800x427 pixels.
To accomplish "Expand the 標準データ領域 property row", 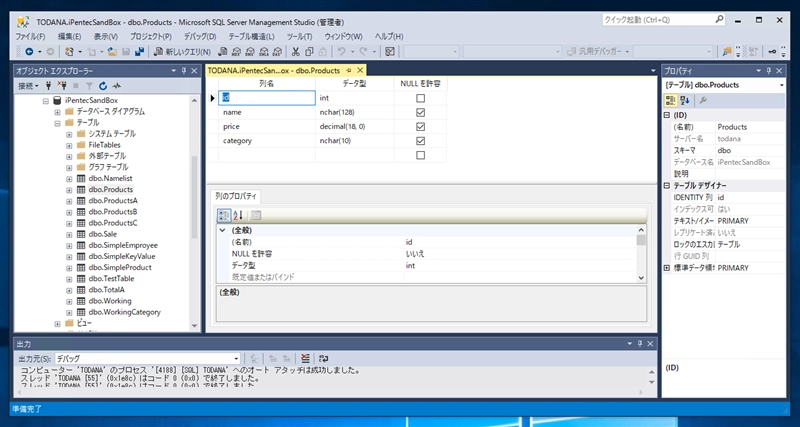I will [x=667, y=268].
